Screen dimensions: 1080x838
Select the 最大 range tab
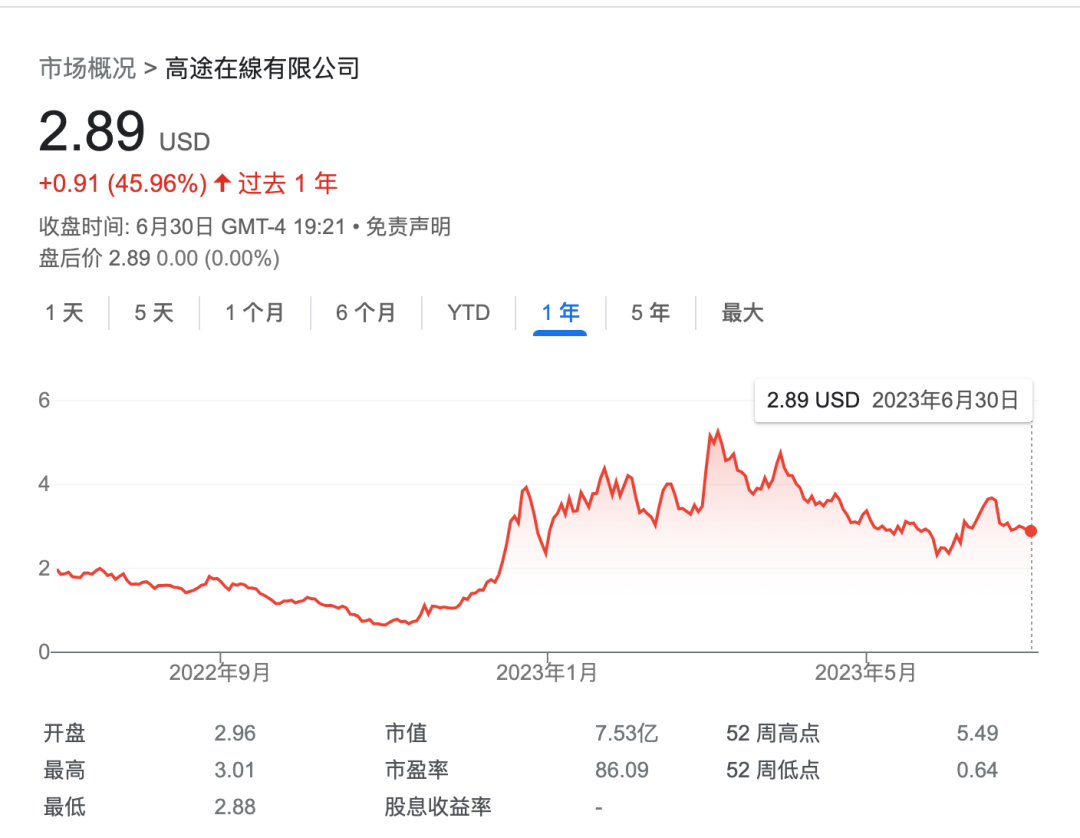[742, 313]
